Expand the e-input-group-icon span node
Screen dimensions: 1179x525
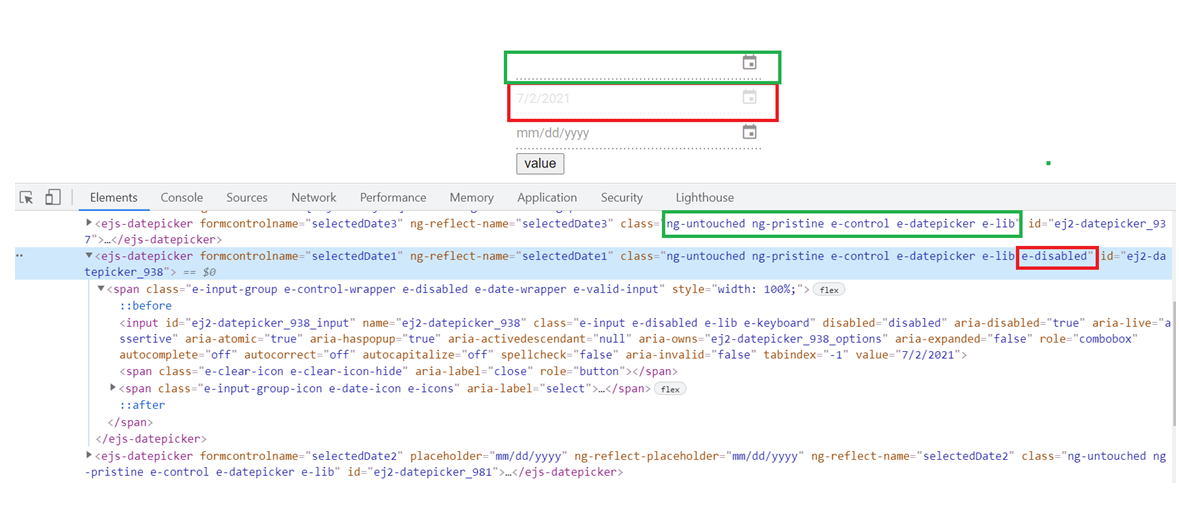pos(113,388)
